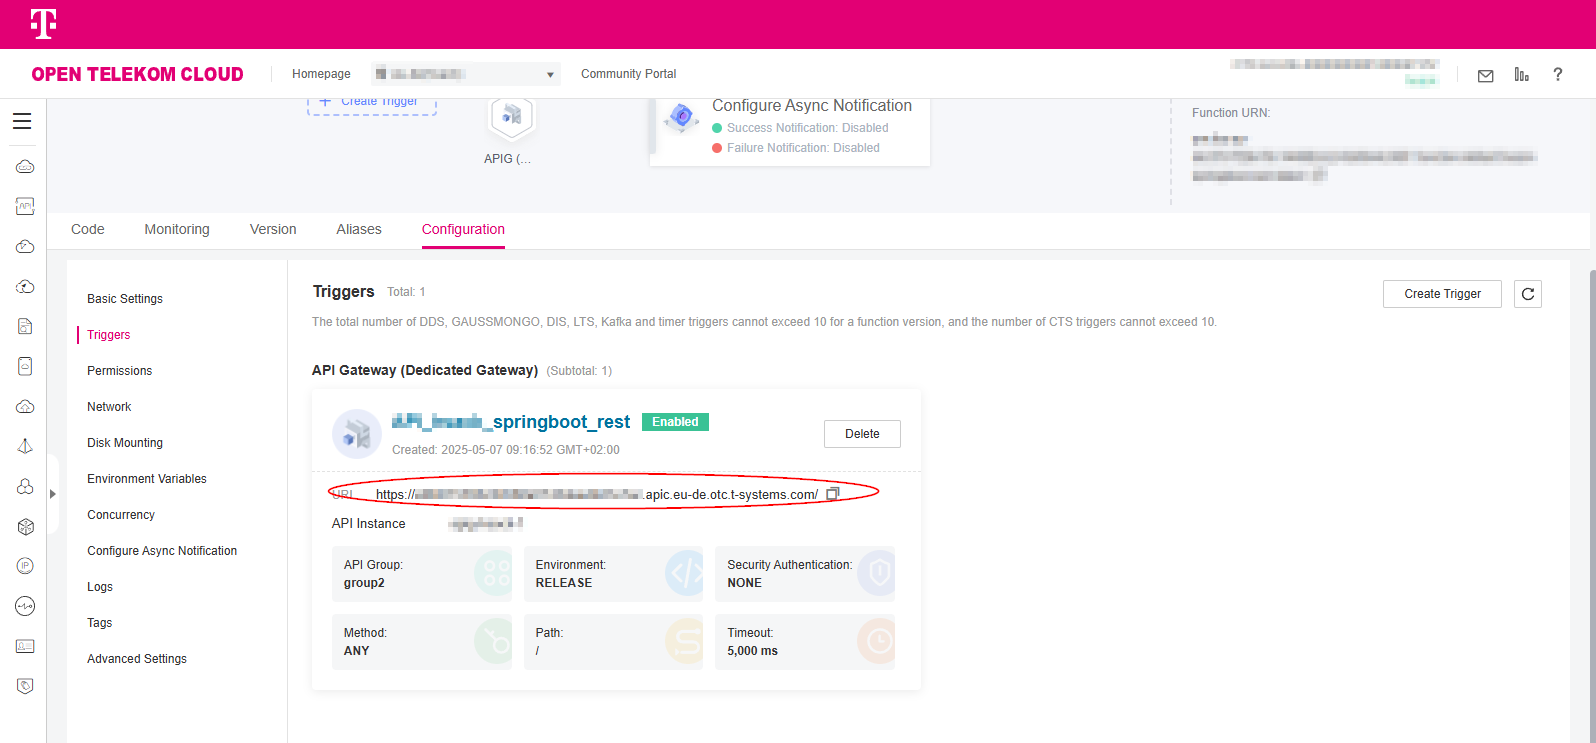1596x743 pixels.
Task: Click the copy URL icon
Action: pyautogui.click(x=832, y=494)
